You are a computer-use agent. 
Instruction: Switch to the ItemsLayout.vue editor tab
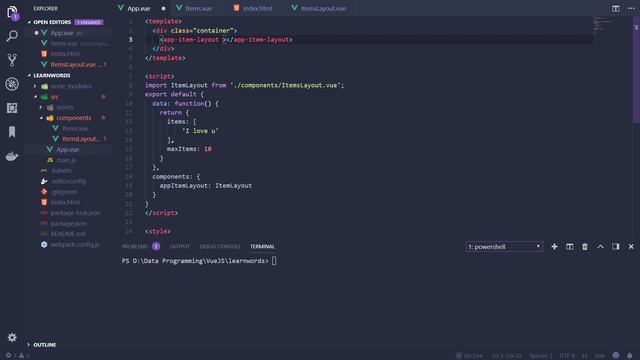323,9
